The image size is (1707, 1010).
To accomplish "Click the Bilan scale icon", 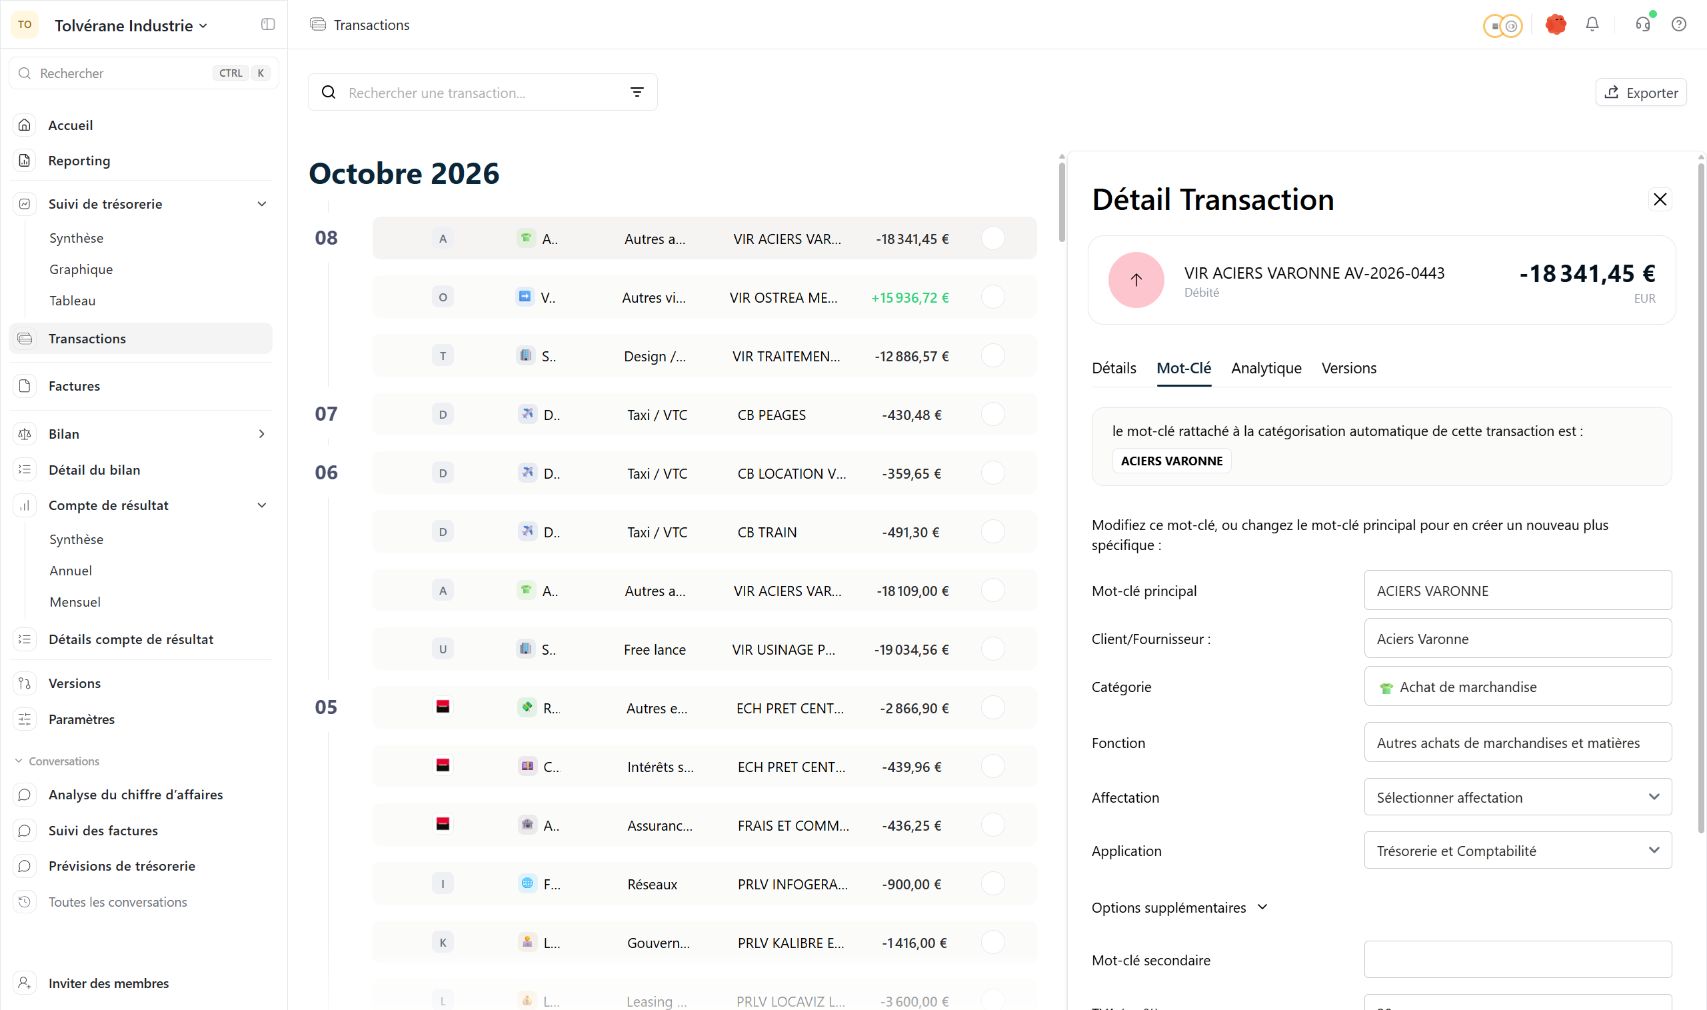I will [x=25, y=434].
